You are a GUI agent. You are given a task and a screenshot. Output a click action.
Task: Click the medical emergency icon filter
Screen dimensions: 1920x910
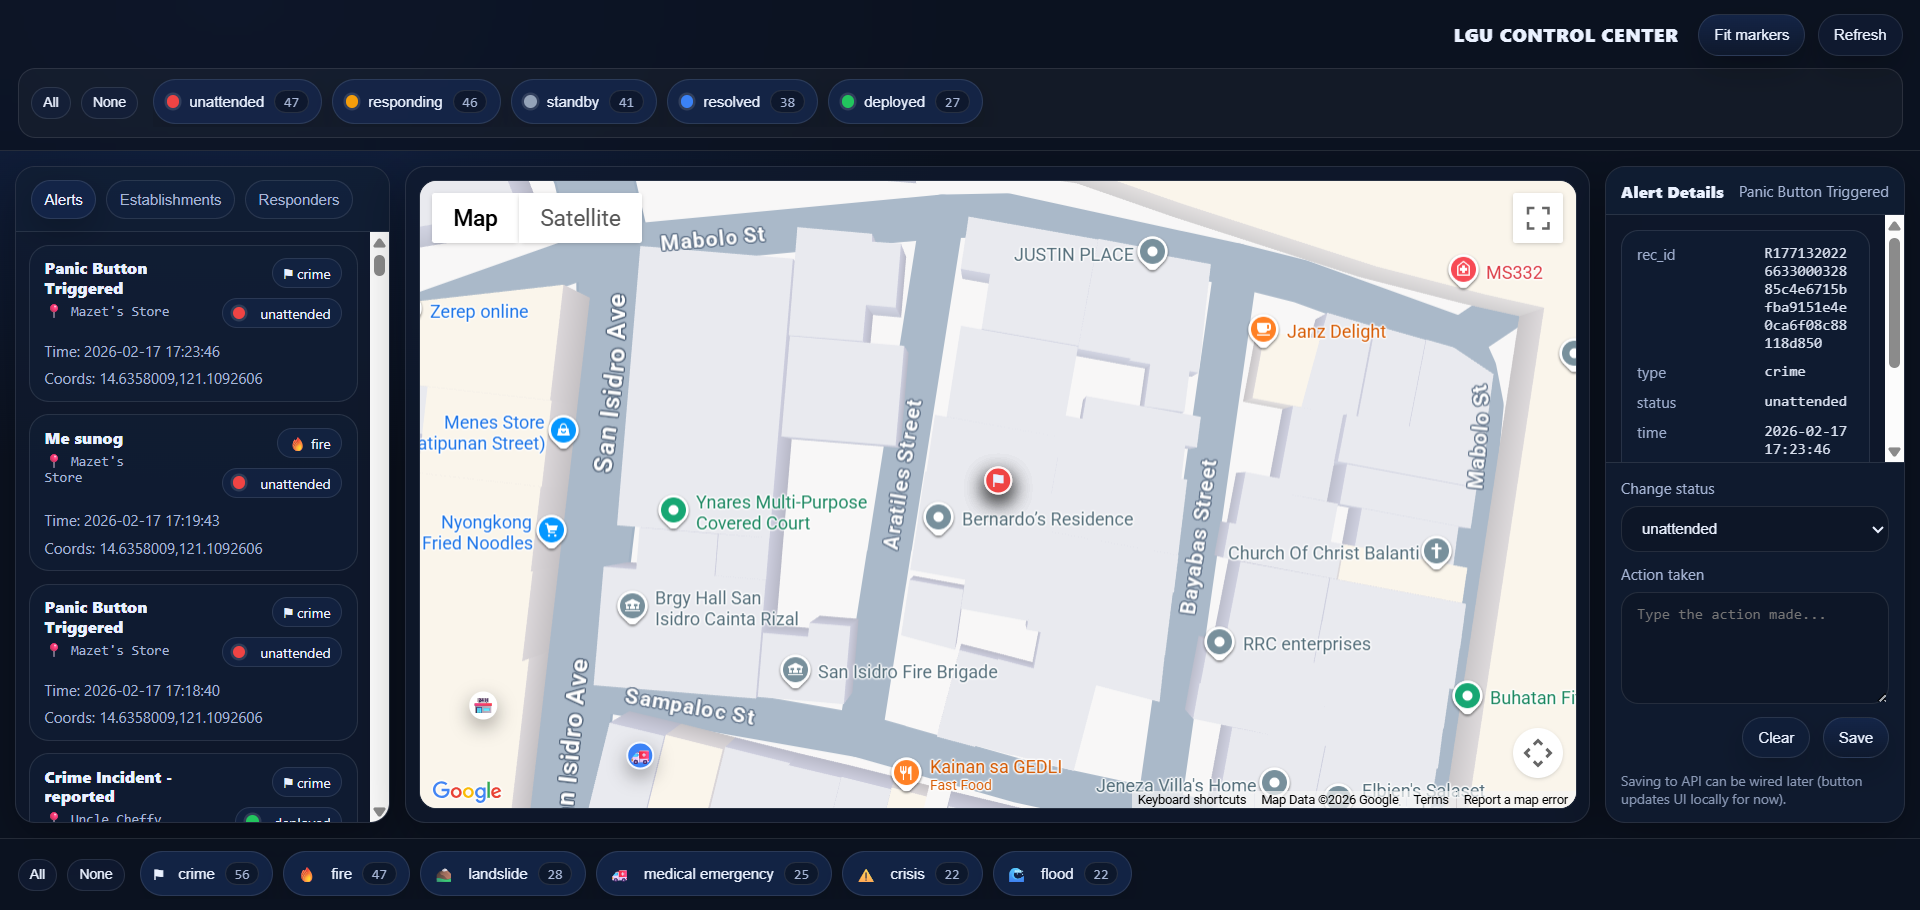620,873
